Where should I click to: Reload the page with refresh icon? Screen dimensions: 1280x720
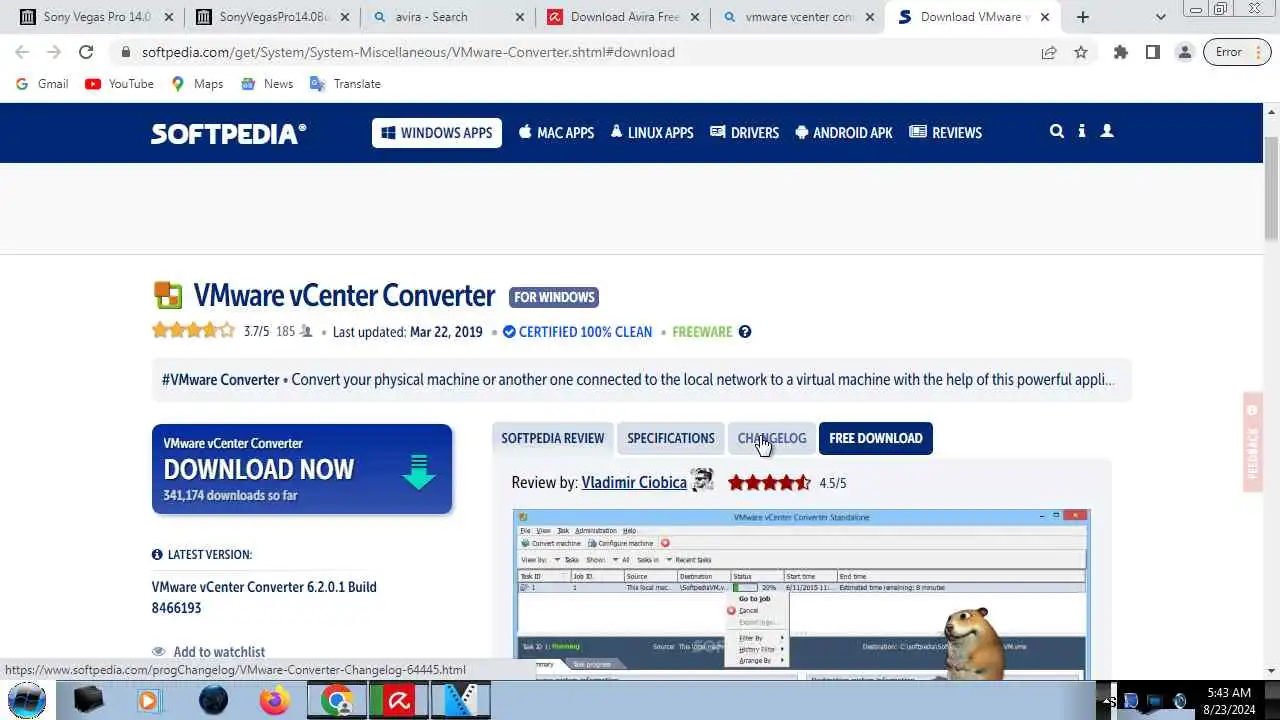[x=86, y=52]
